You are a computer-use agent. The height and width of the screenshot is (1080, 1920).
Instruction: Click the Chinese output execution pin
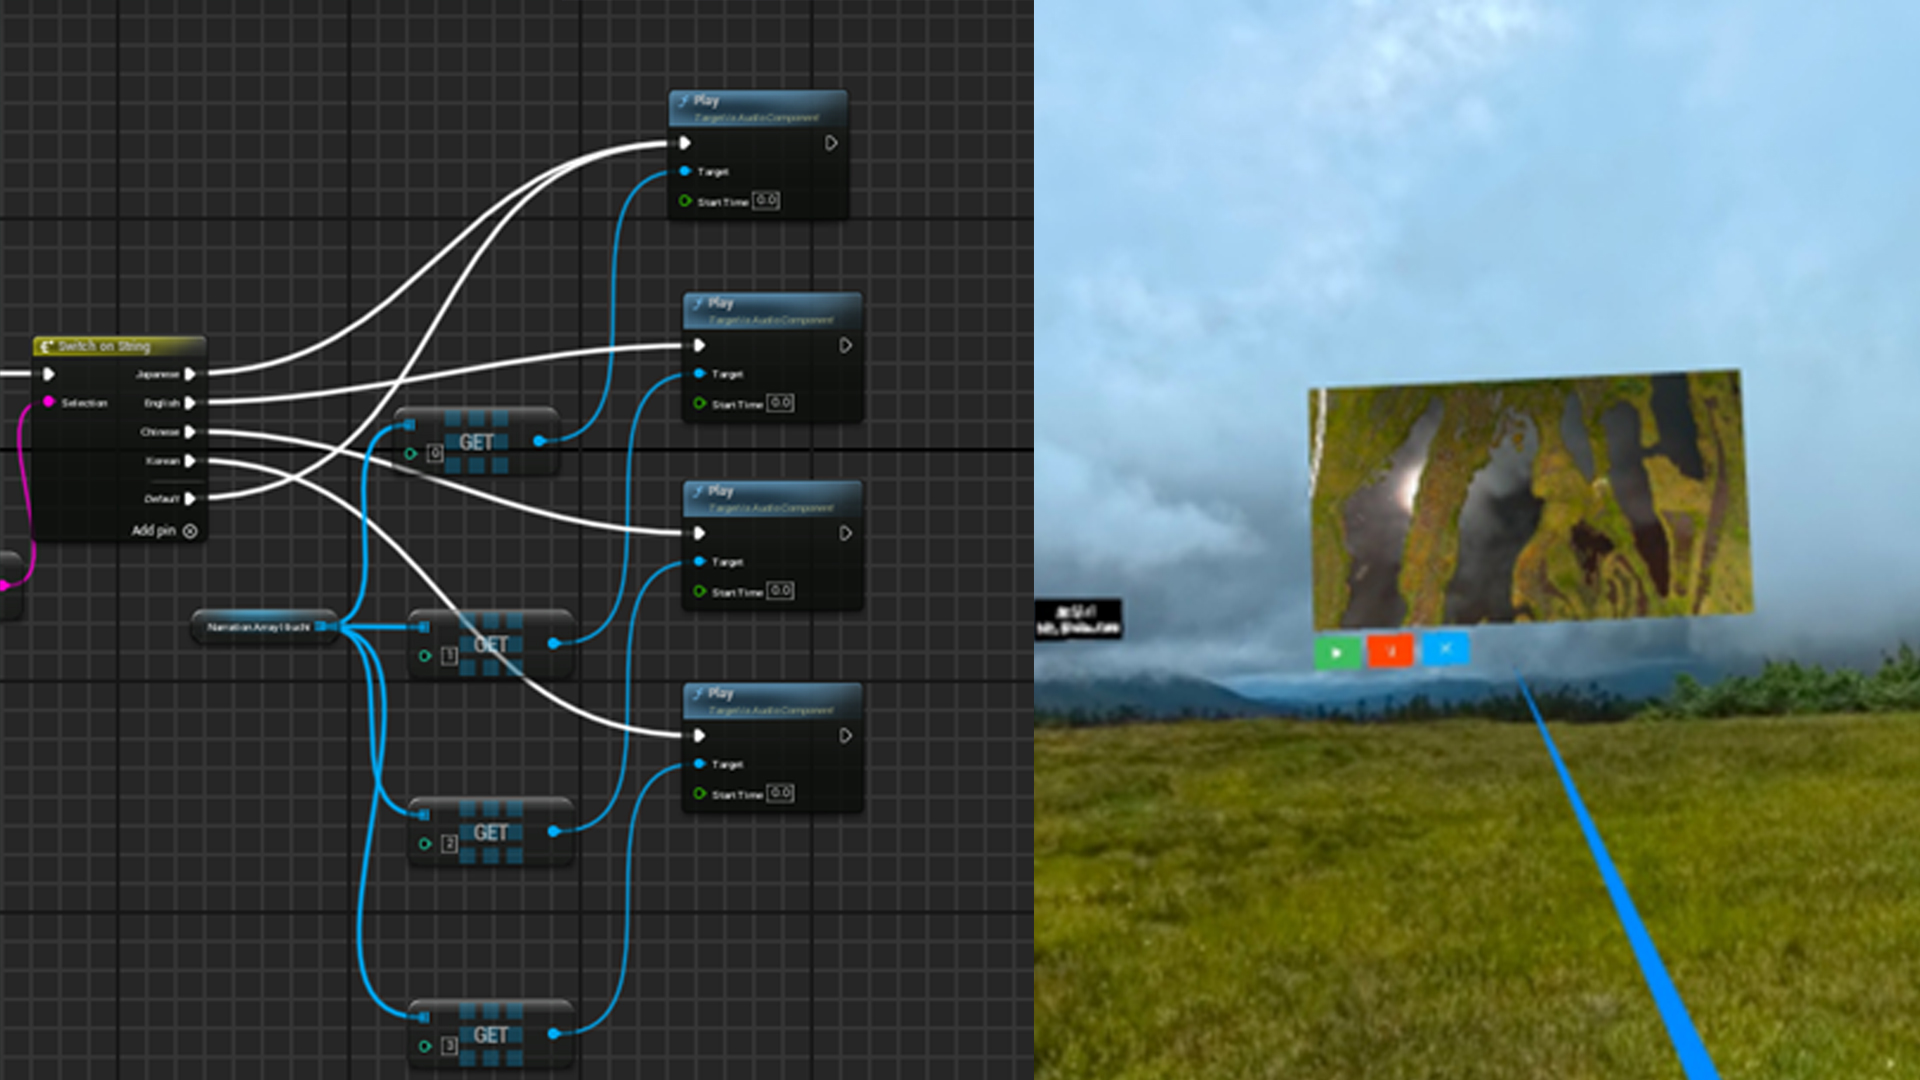190,432
